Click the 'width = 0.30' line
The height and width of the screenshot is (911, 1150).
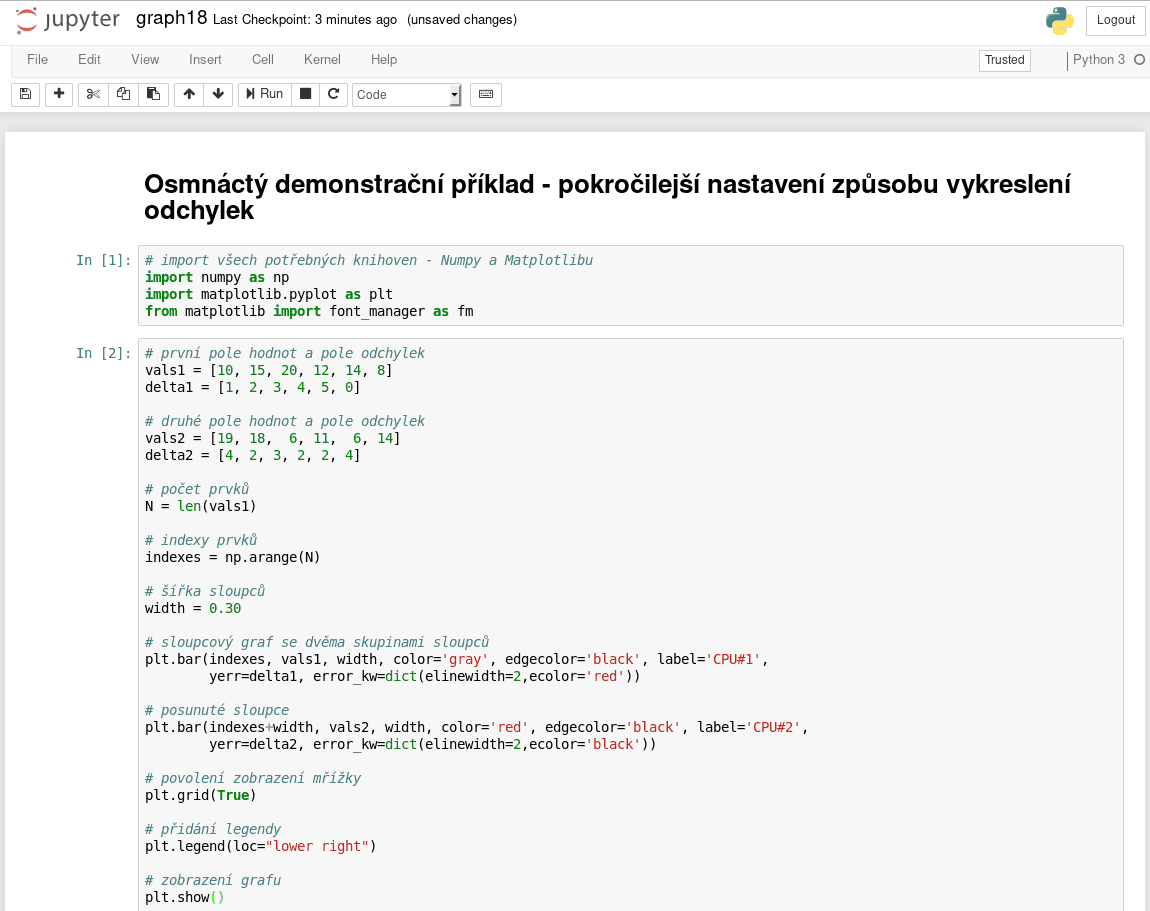193,608
